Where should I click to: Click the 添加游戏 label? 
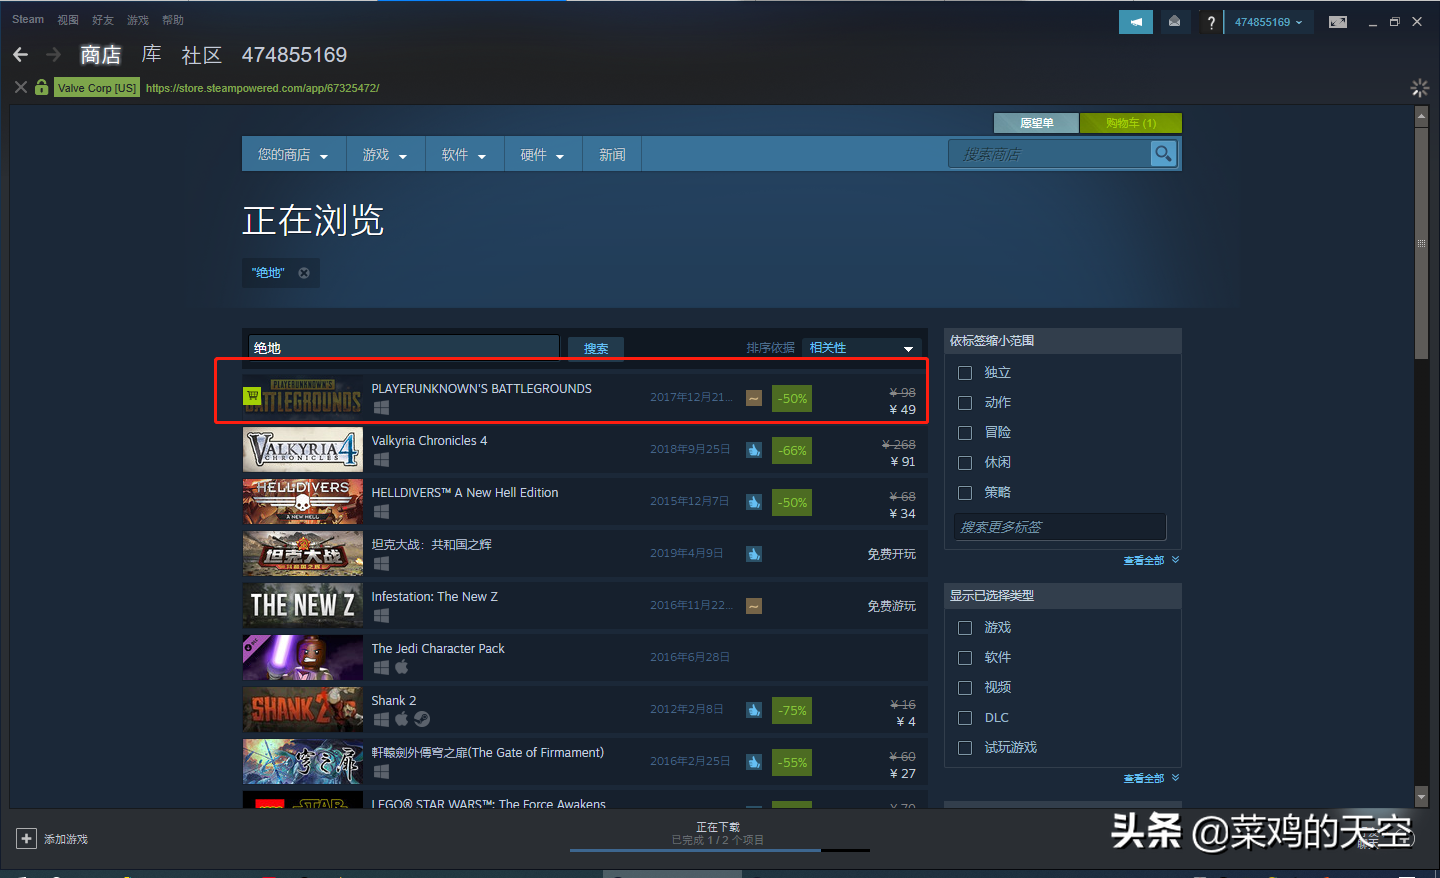[x=66, y=839]
